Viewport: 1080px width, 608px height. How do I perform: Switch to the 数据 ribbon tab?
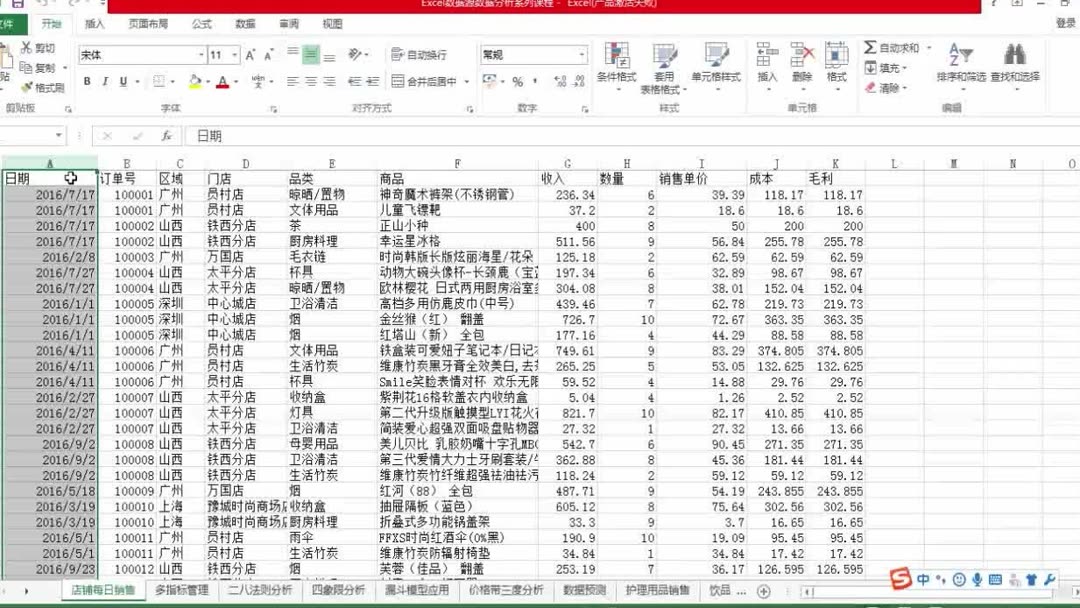pyautogui.click(x=246, y=24)
